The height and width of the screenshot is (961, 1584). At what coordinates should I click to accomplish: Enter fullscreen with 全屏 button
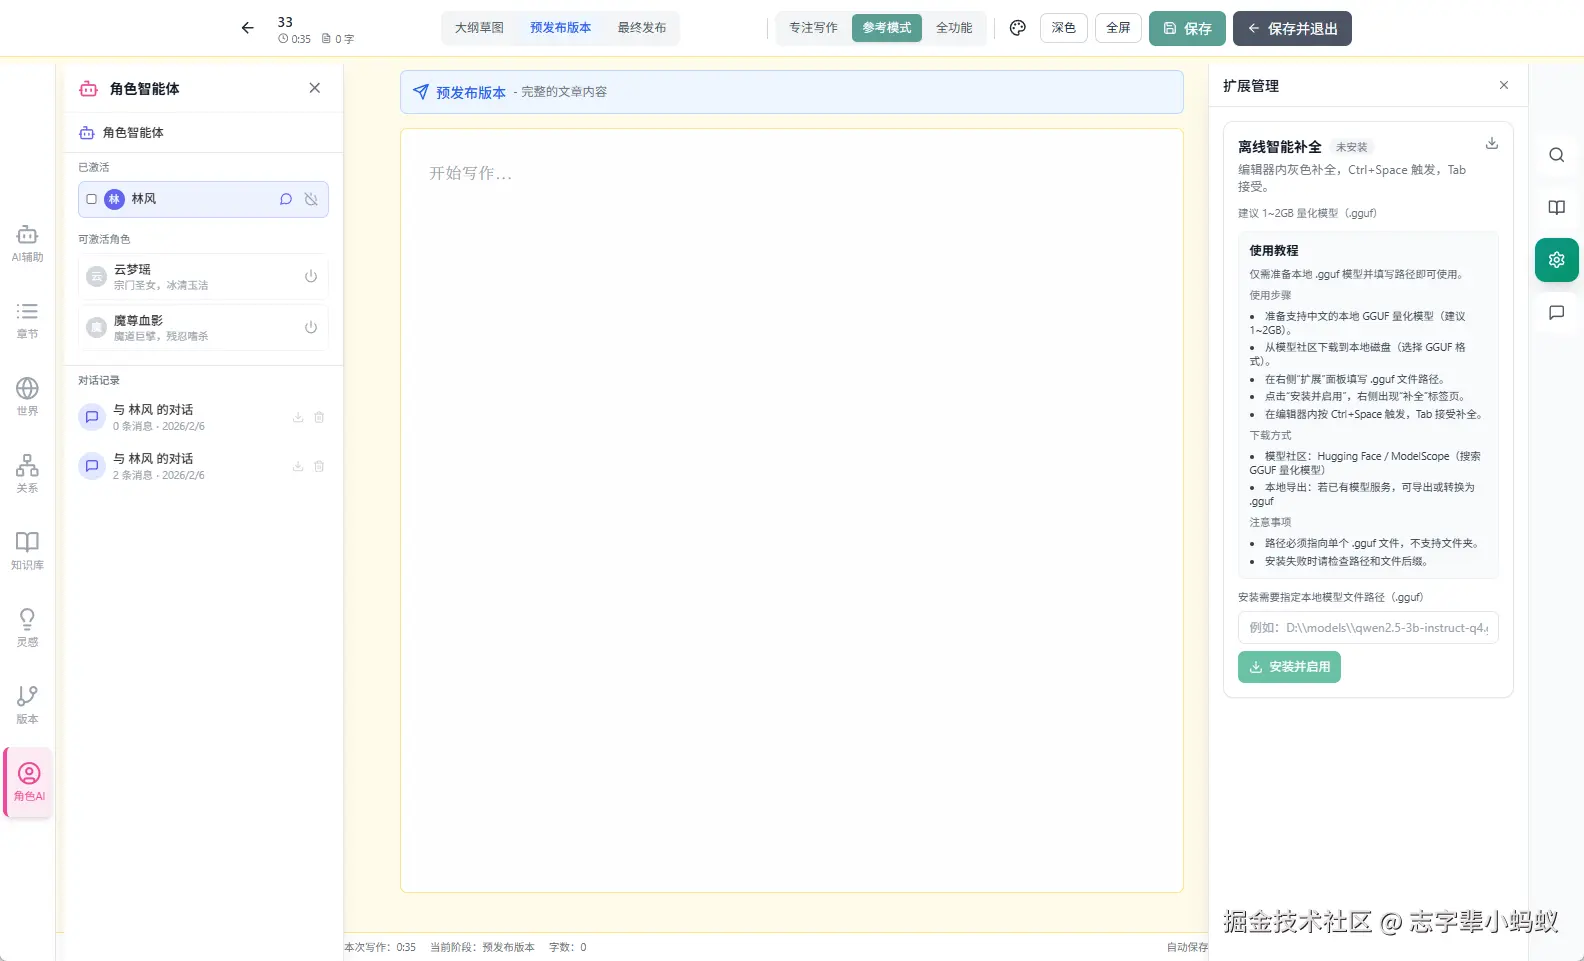(1118, 28)
